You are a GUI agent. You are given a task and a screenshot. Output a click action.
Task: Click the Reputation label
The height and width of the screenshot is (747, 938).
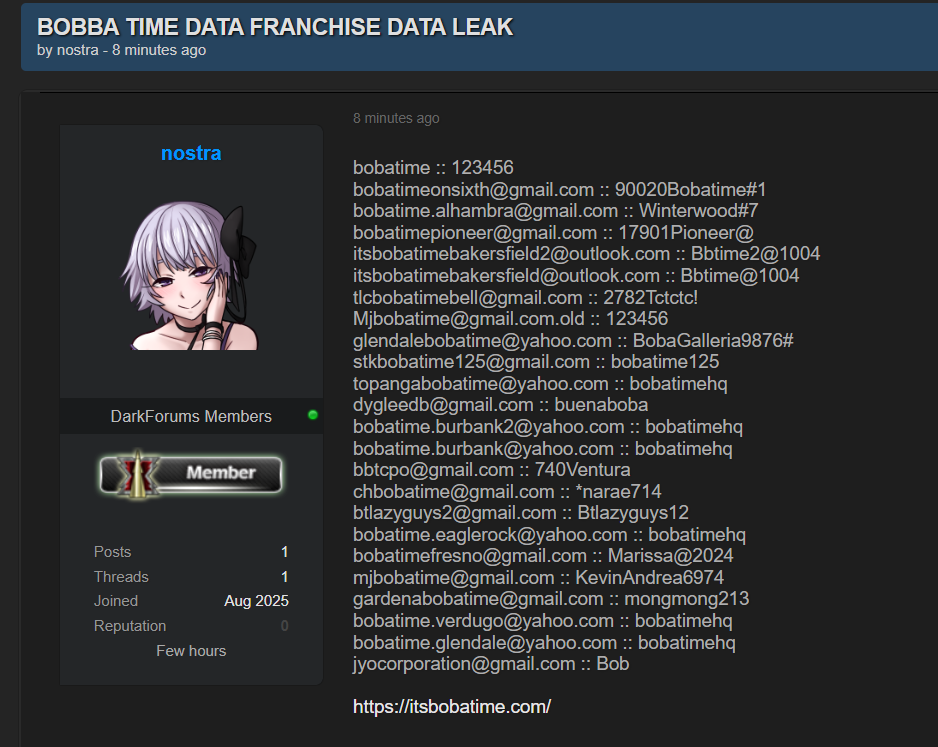[130, 626]
